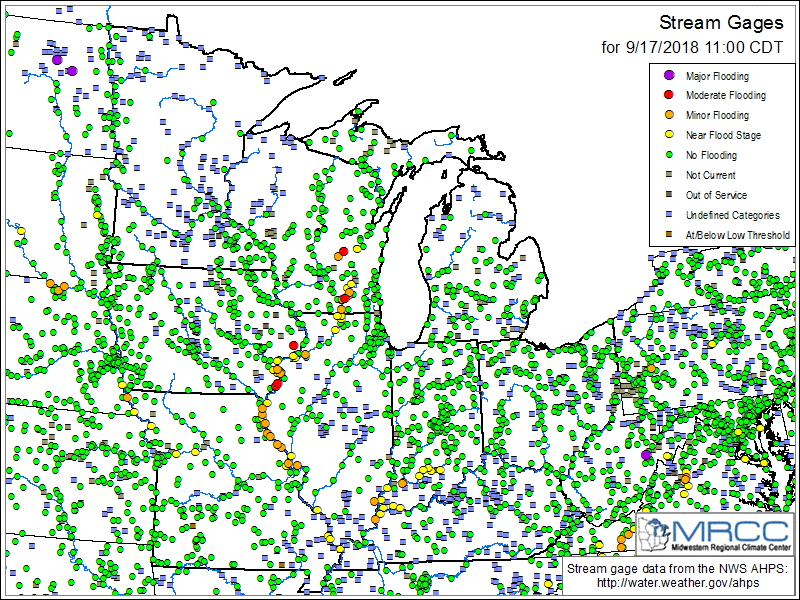800x600 pixels.
Task: Click the Major Flooding legend label
Action: point(717,76)
